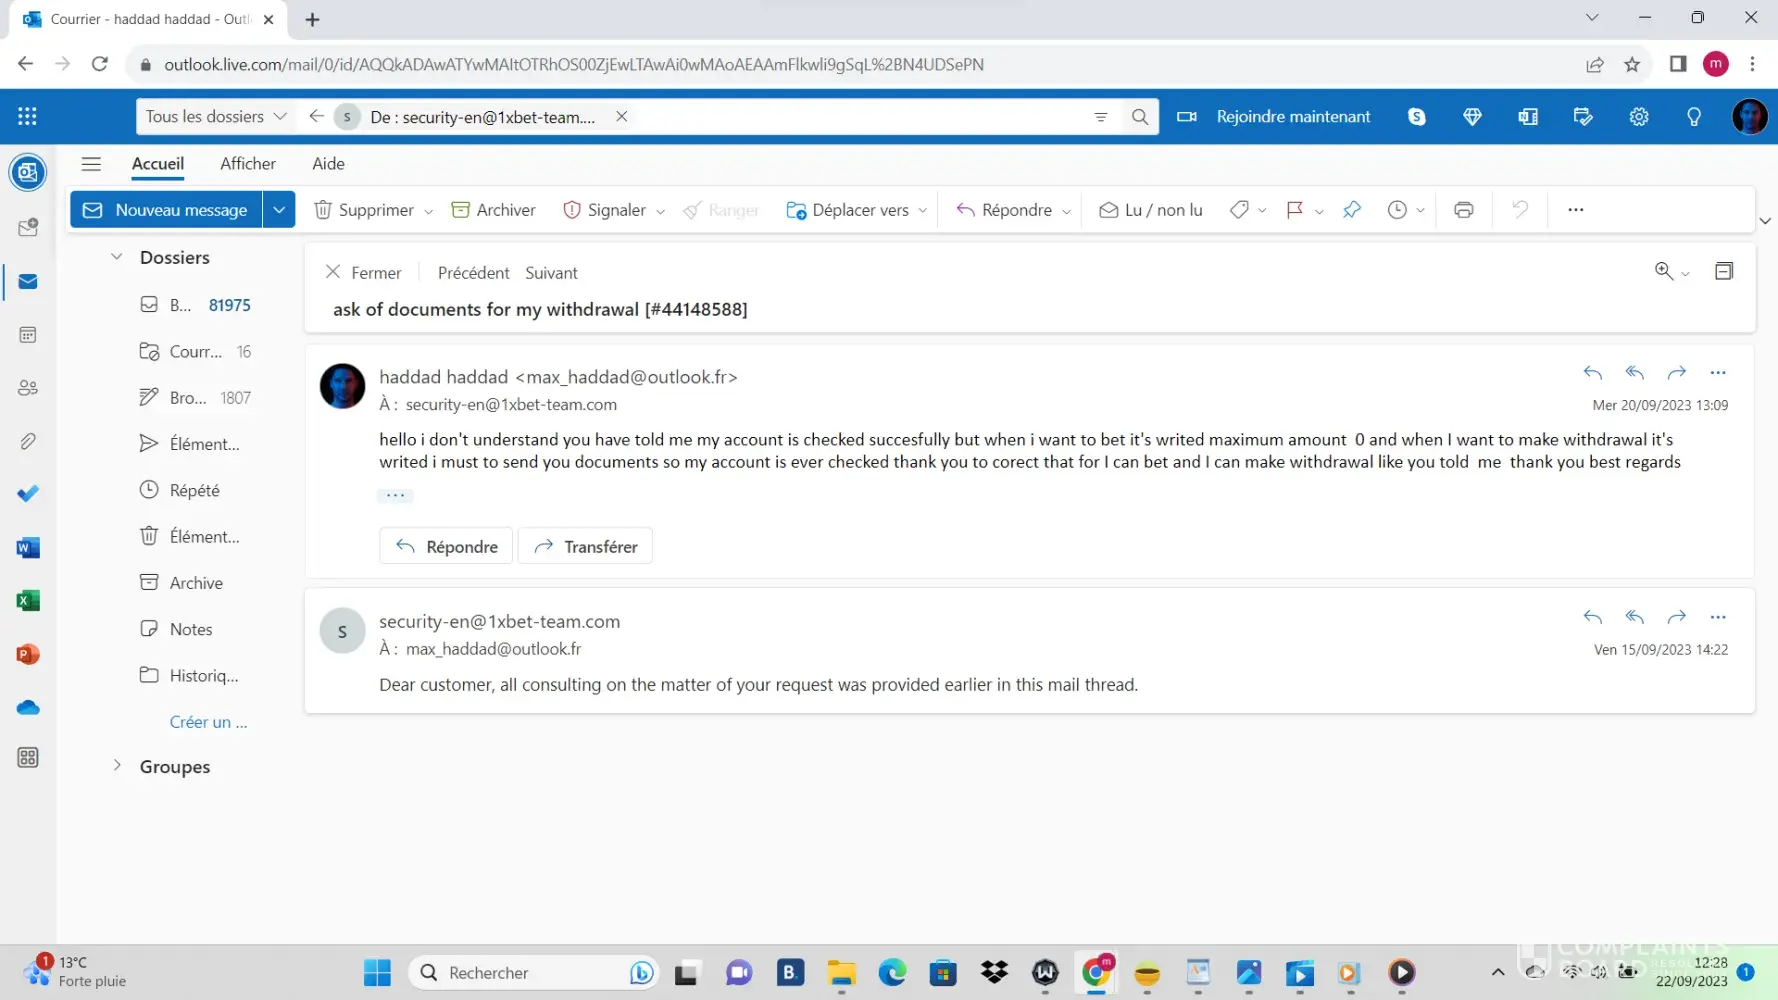Open the Nouveau message dropdown arrow
Screen dimensions: 1778x1000
279,210
